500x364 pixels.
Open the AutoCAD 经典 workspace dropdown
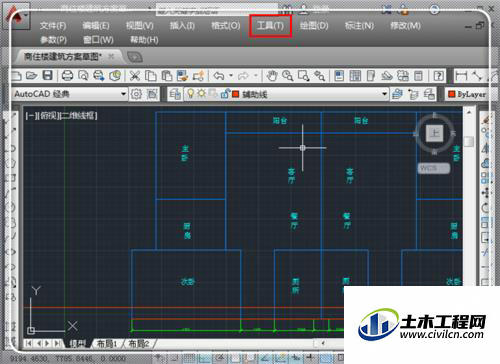[70, 94]
